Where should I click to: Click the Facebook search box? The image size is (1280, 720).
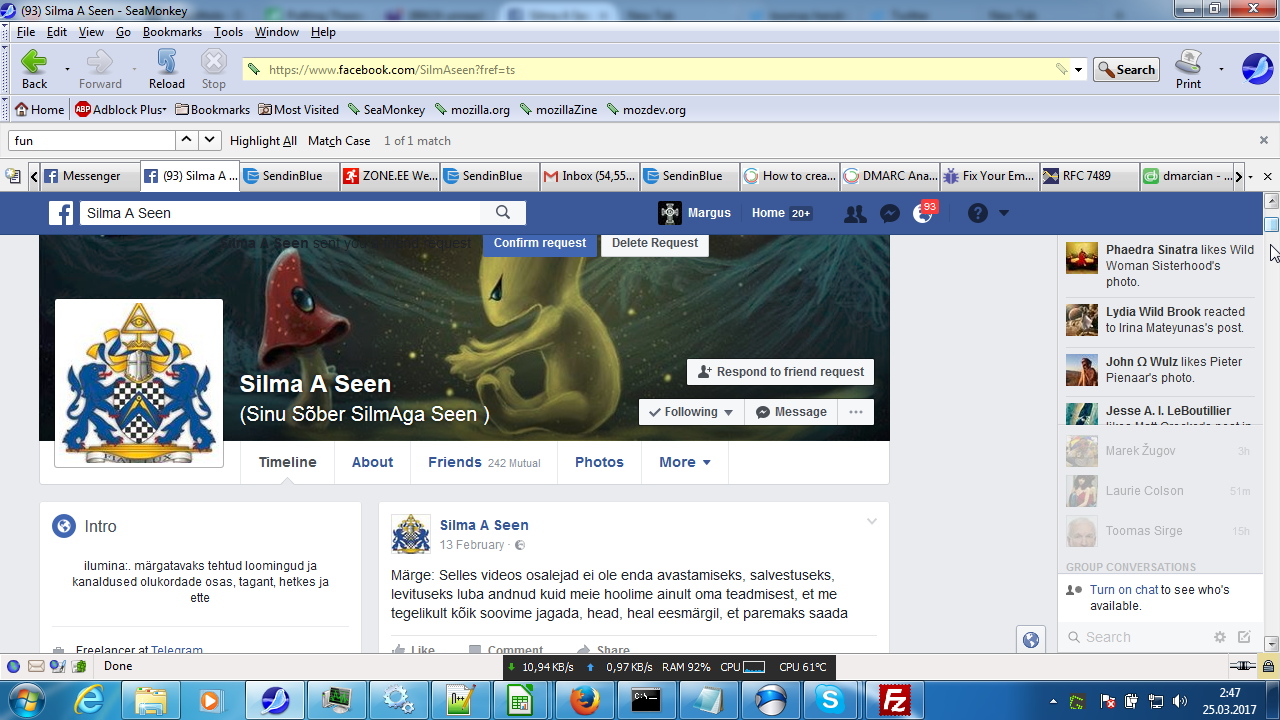[281, 213]
